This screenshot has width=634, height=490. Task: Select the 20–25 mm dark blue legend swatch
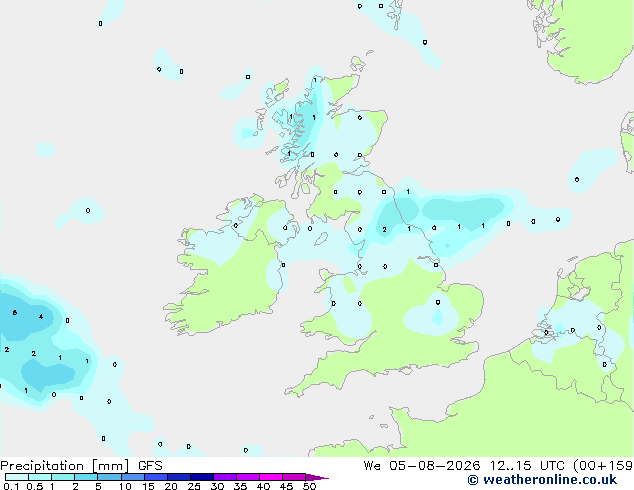click(179, 477)
